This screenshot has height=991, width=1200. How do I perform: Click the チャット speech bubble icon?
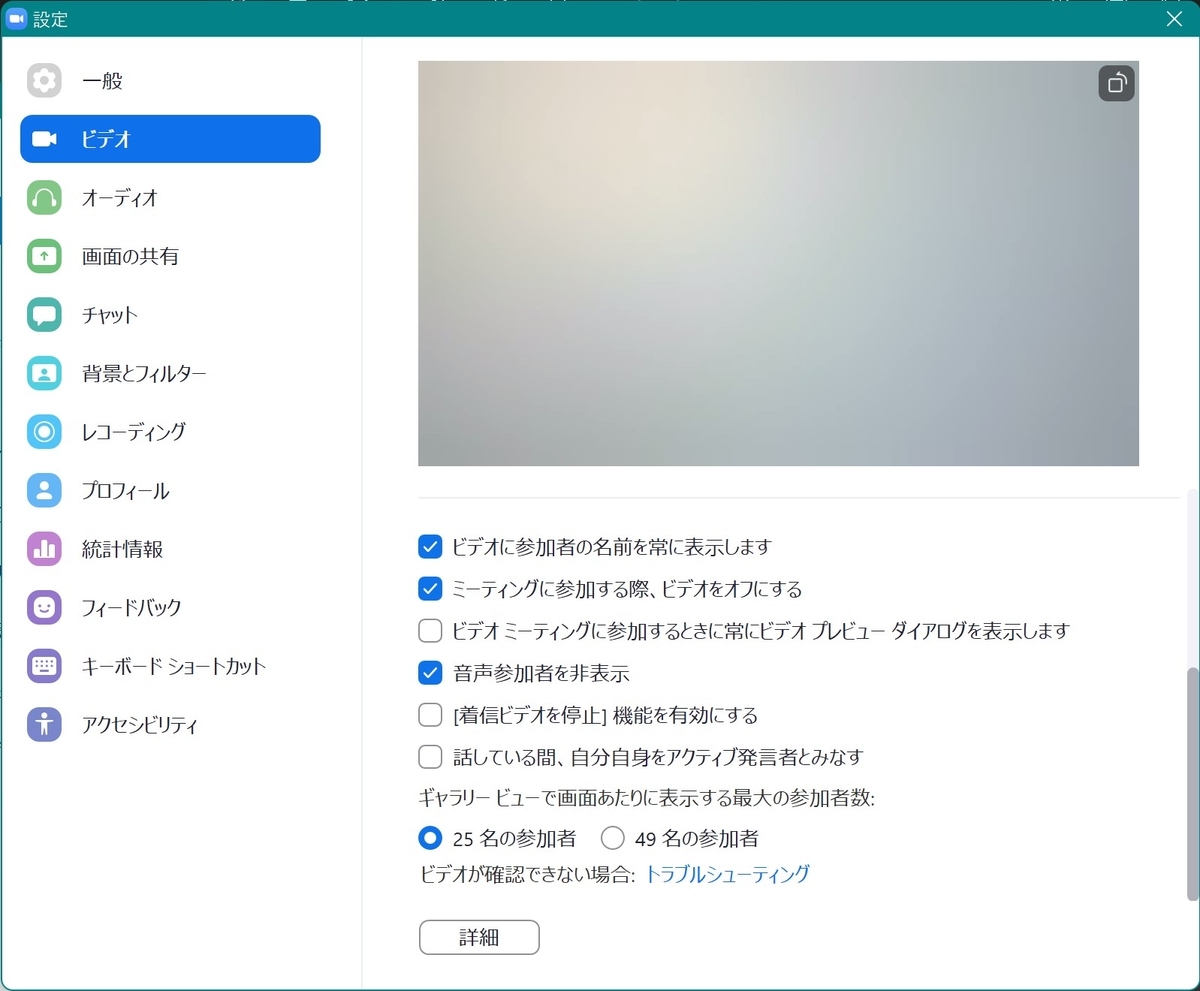coord(44,315)
